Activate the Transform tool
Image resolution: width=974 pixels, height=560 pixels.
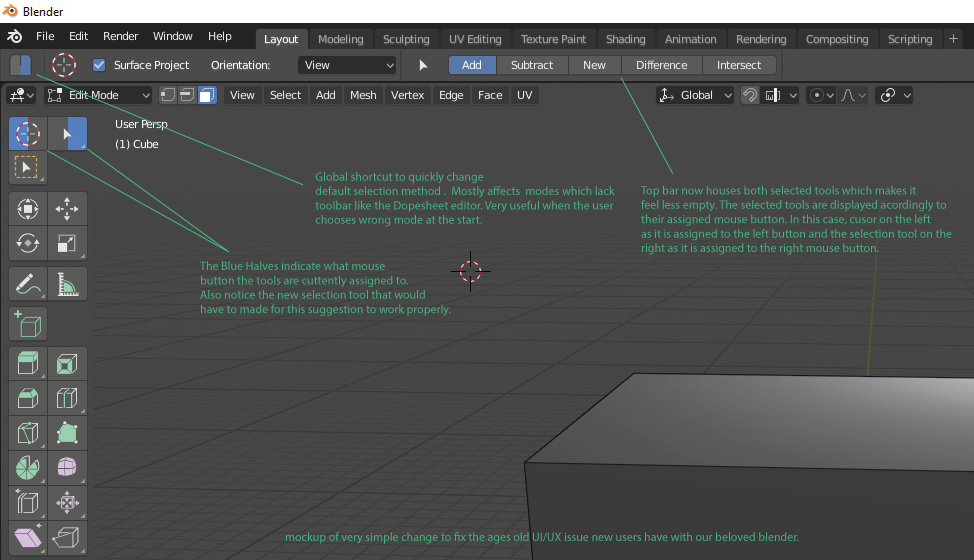28,209
